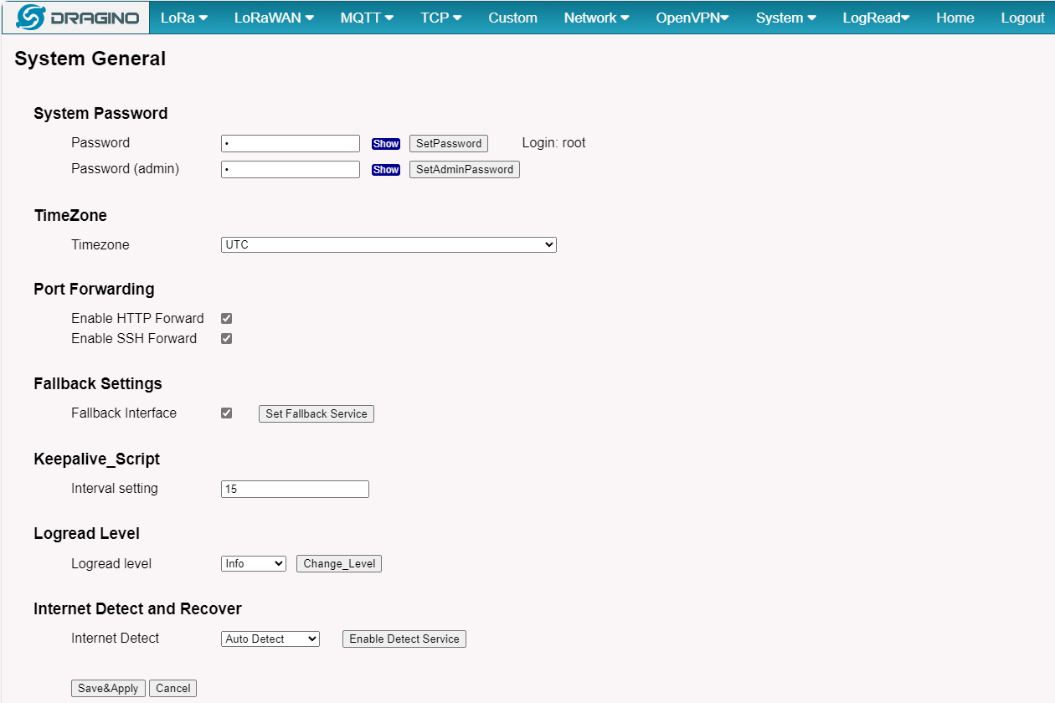Open the LogRead menu
This screenshot has height=703, width=1055.
[876, 18]
